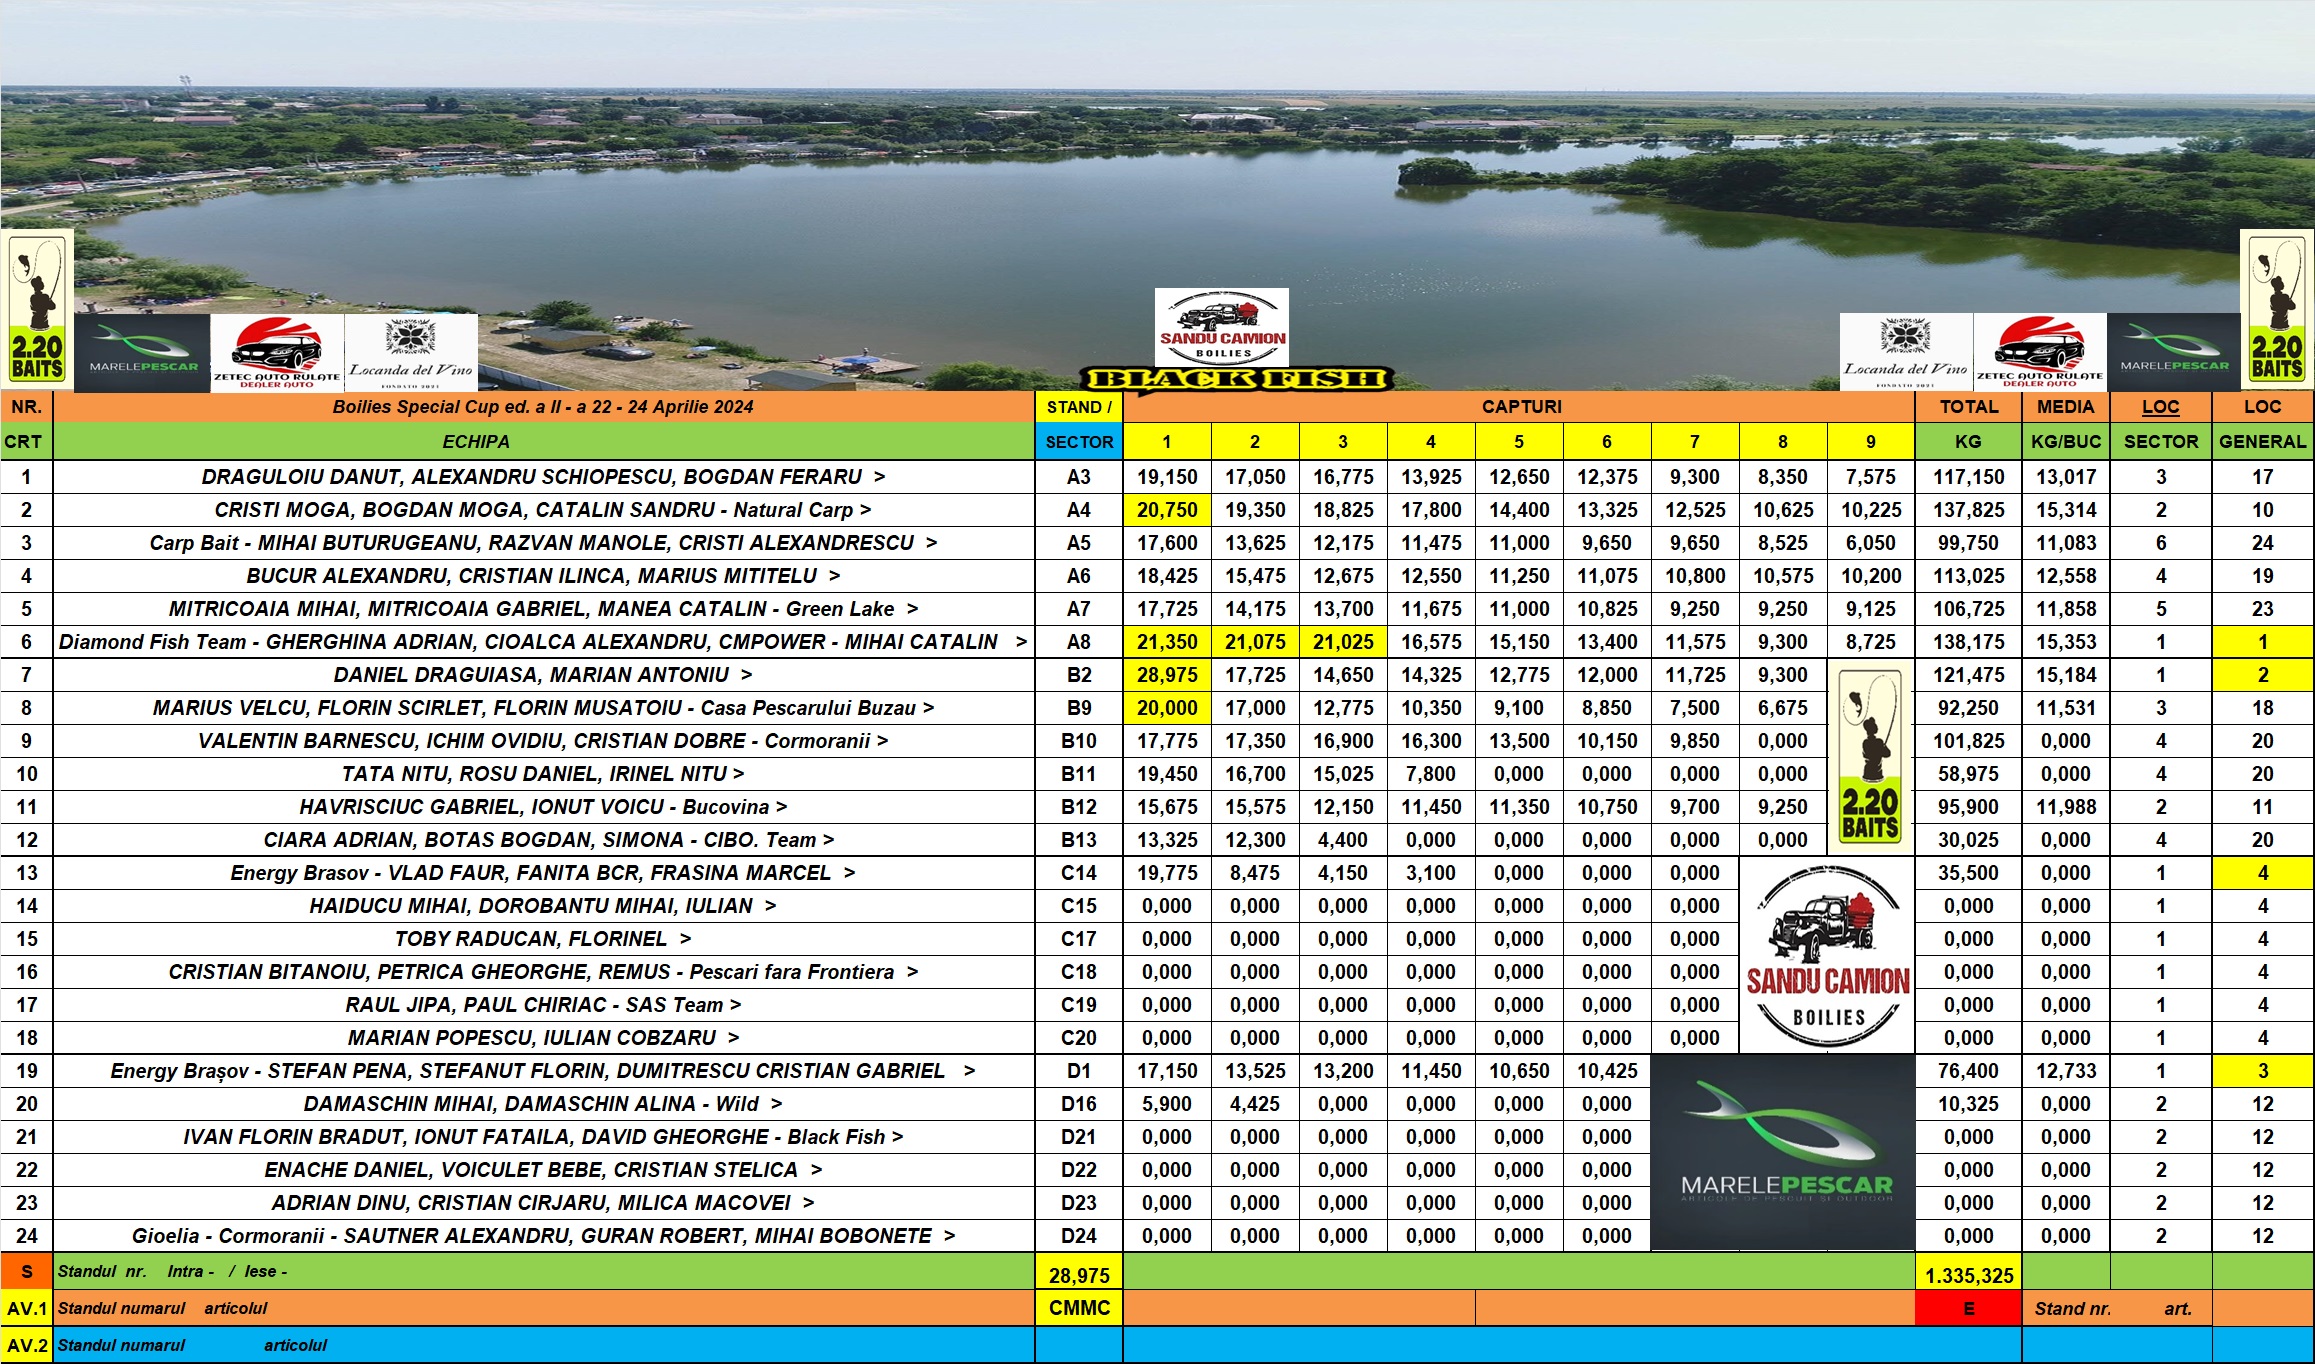Click total KG value 76,400

1968,1071
